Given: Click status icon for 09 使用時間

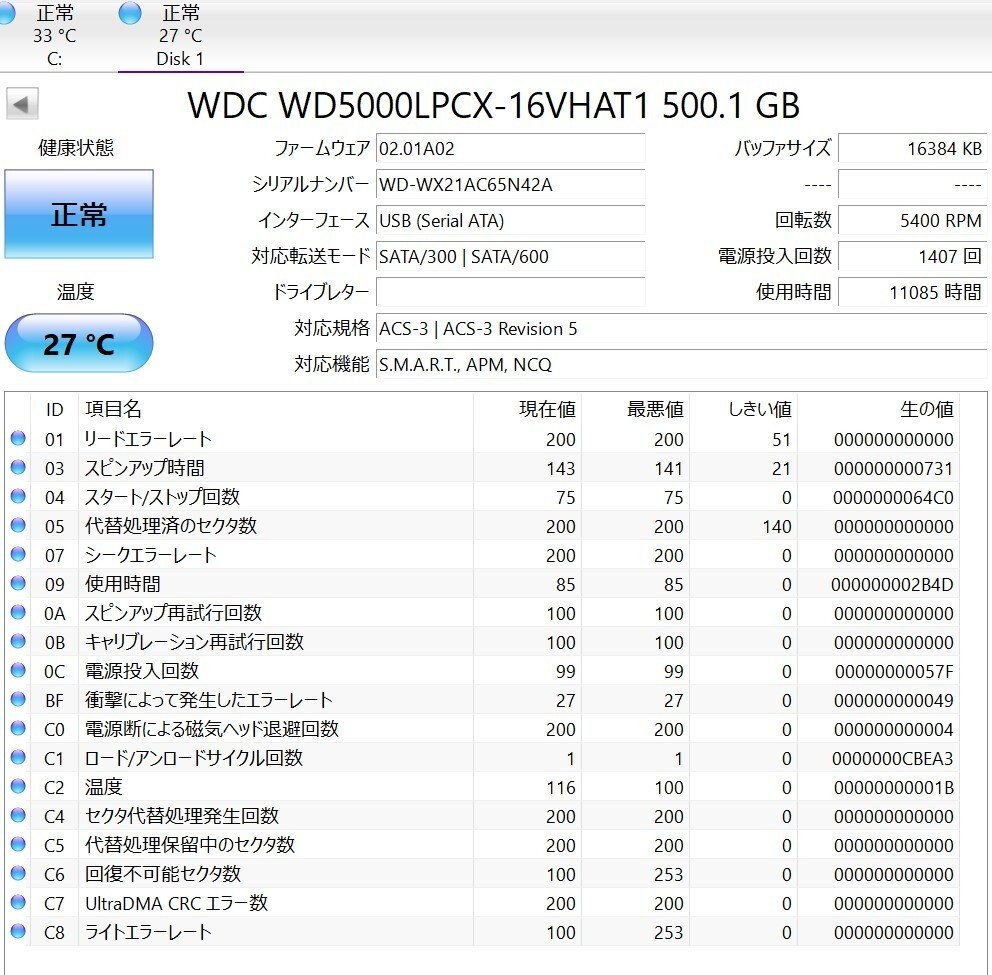Looking at the screenshot, I should pyautogui.click(x=18, y=583).
